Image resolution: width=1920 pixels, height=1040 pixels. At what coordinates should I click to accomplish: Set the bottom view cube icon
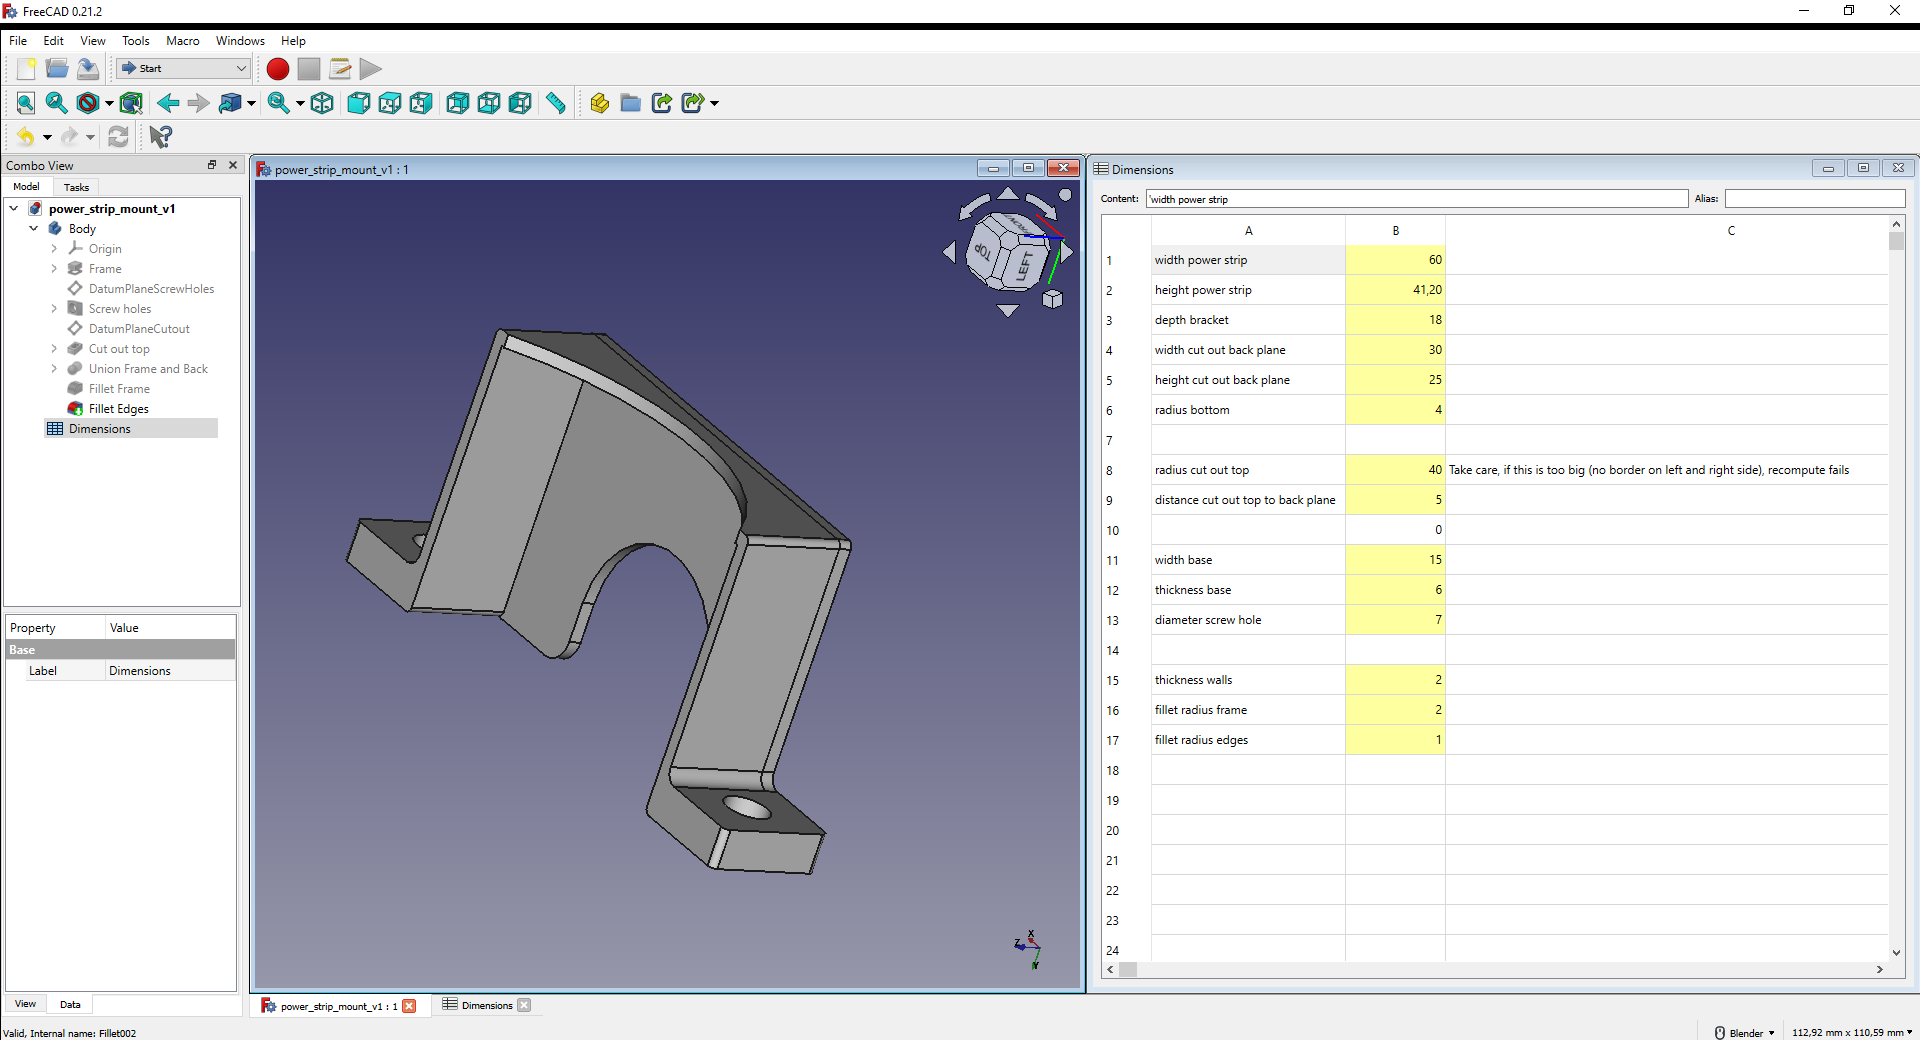489,103
